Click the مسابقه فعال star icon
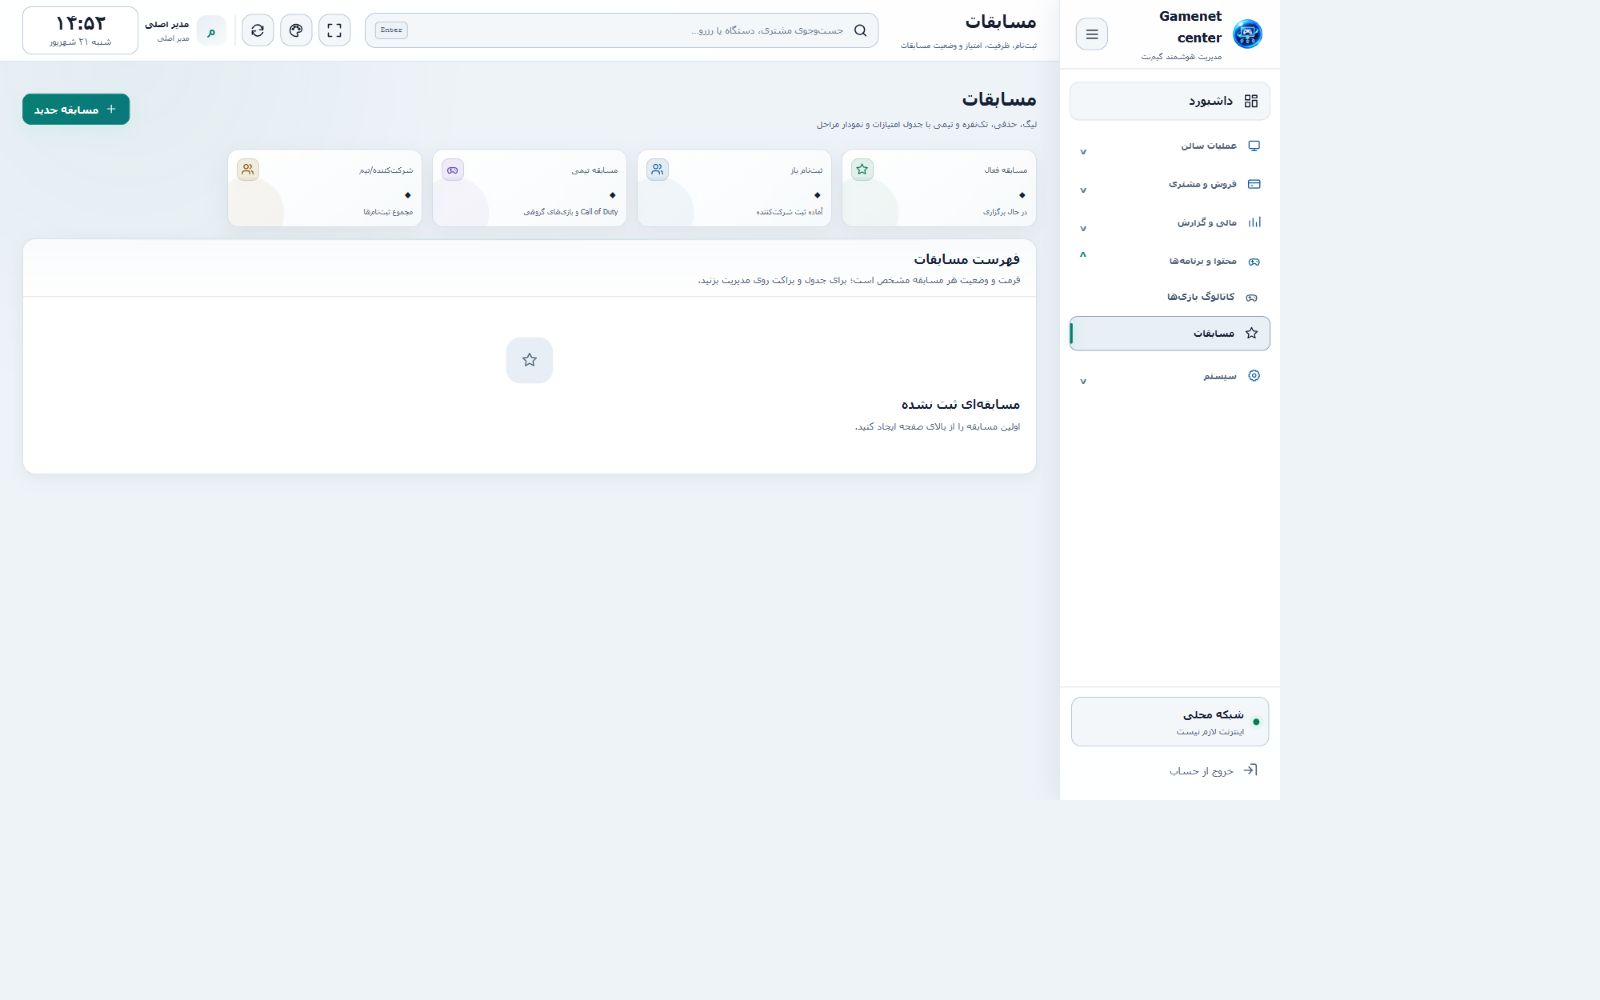This screenshot has height=1000, width=1600. [x=862, y=170]
